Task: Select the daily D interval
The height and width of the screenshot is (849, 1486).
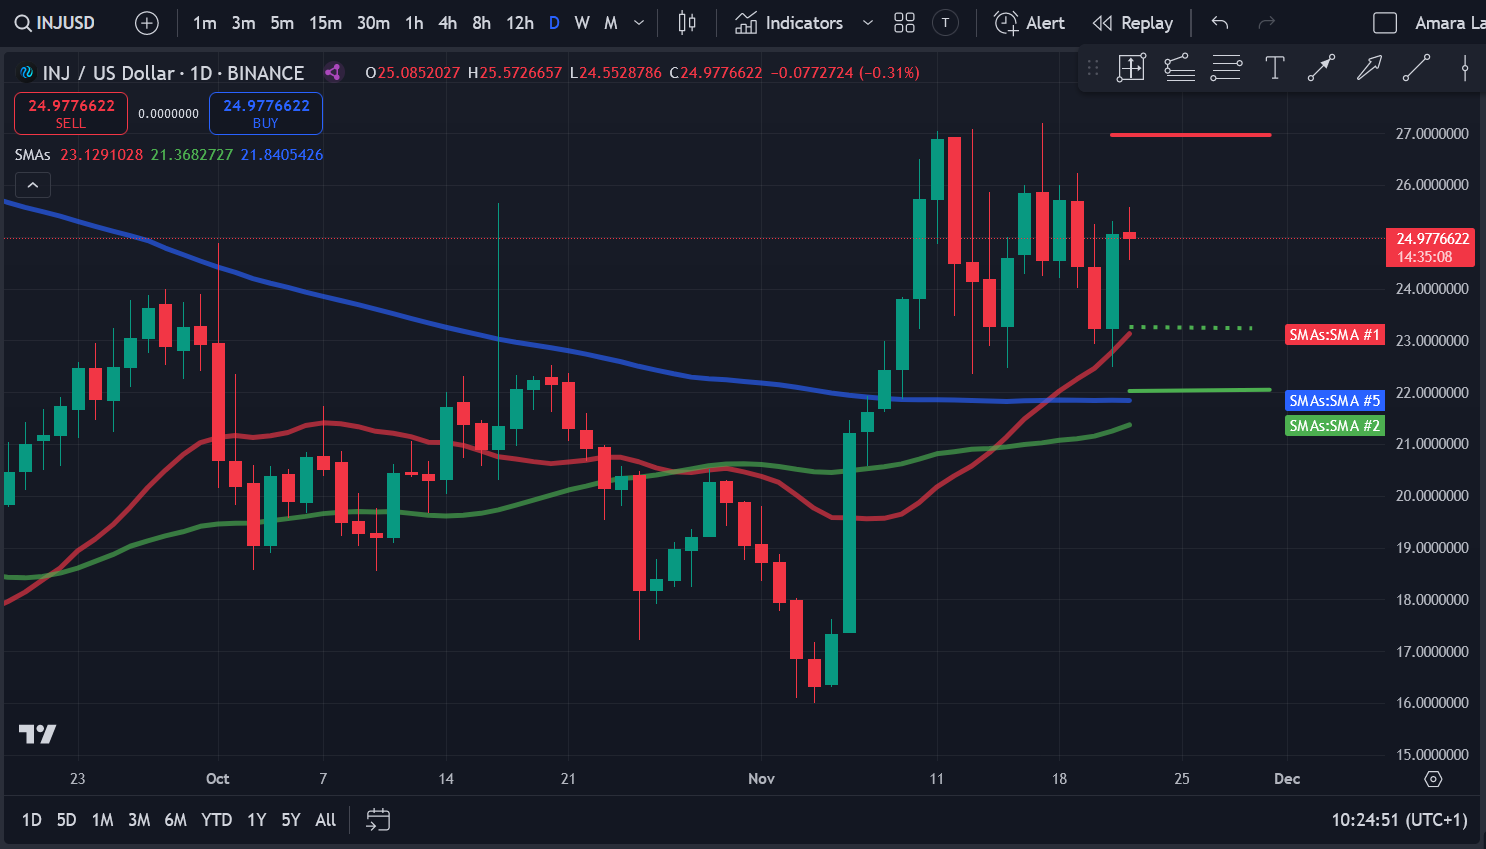Action: click(x=554, y=23)
